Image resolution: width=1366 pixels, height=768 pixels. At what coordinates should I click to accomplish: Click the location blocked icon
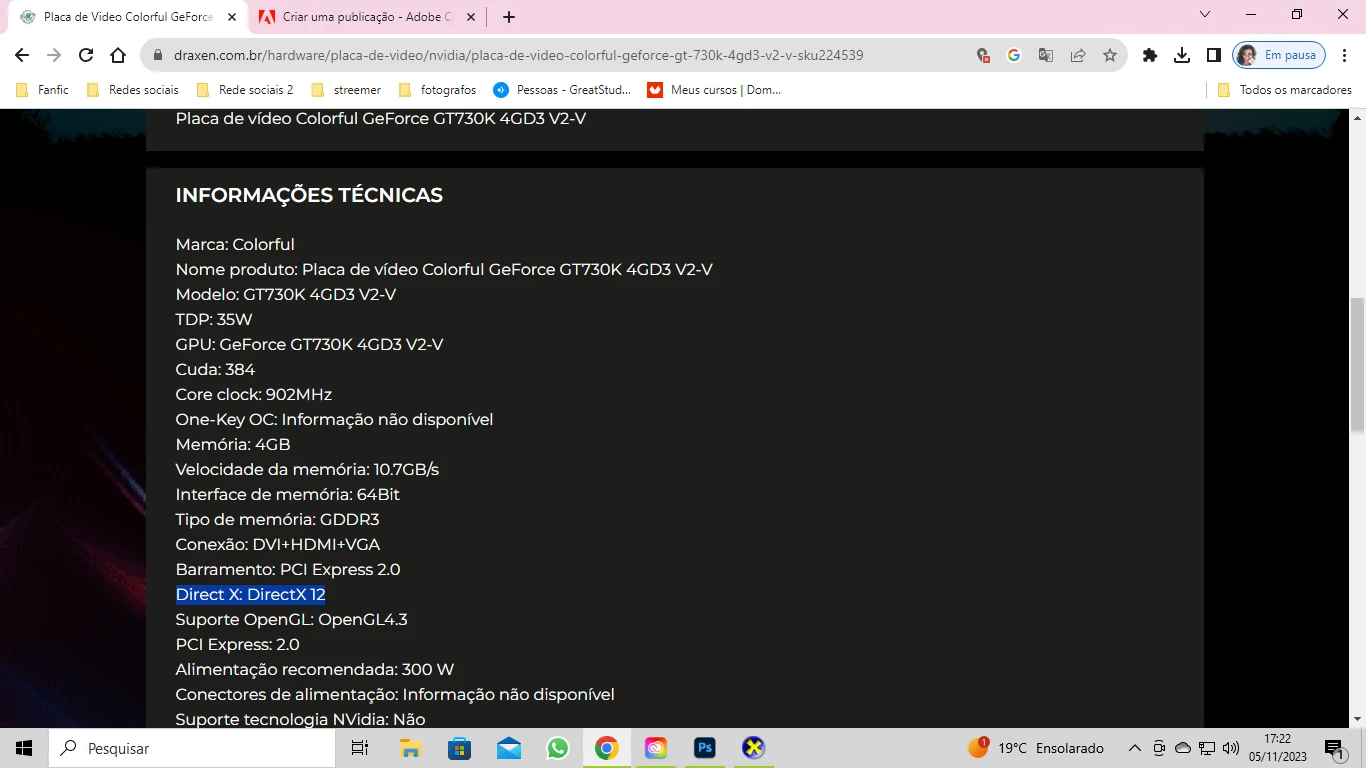click(983, 56)
